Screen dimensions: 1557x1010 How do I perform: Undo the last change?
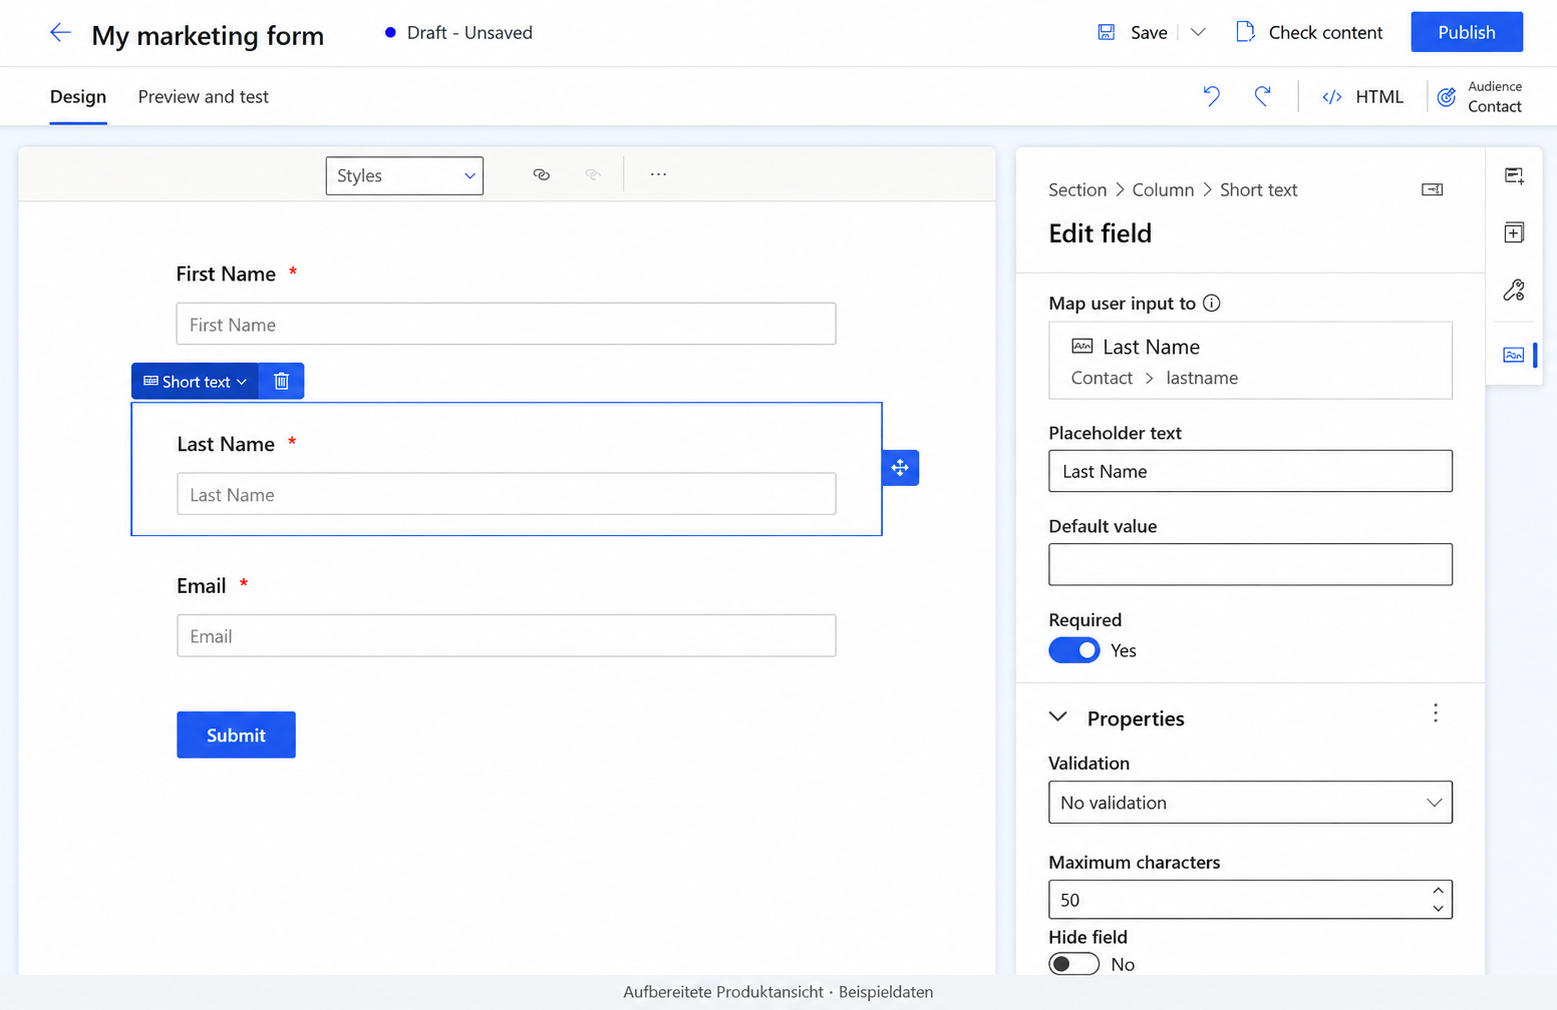click(1211, 96)
